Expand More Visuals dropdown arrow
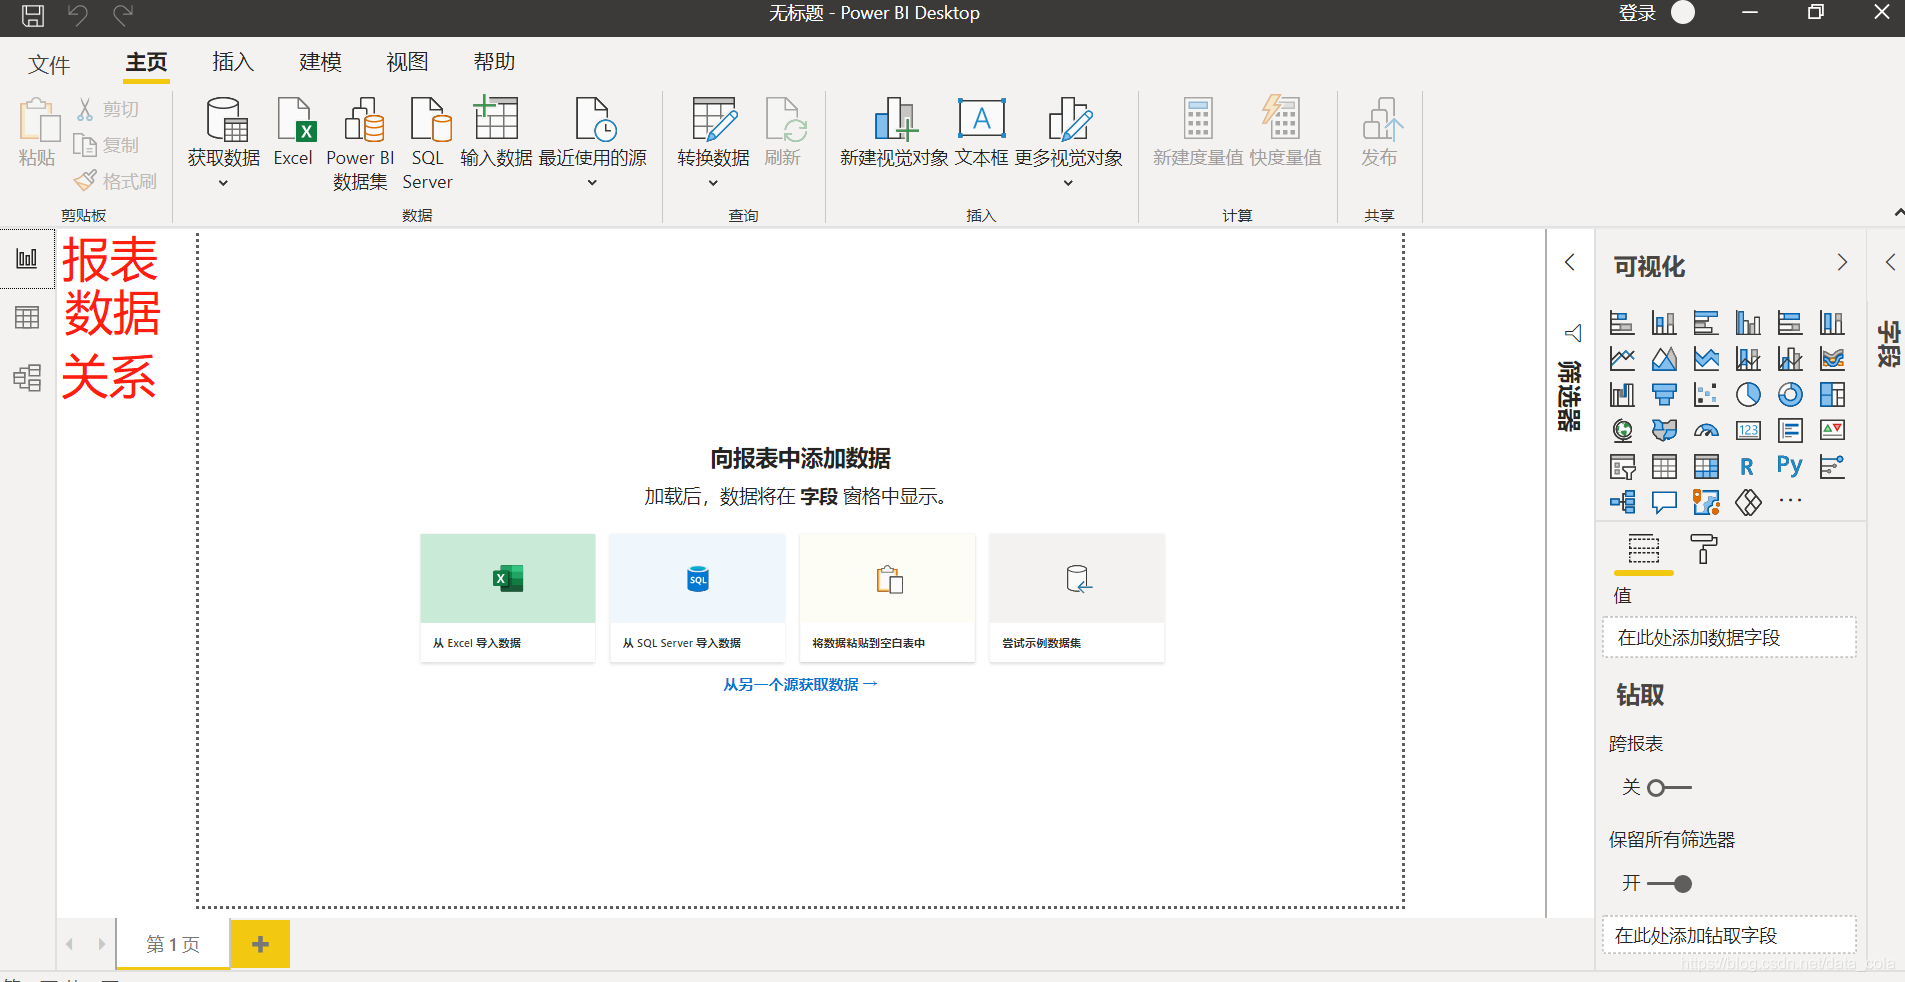1905x982 pixels. [x=1068, y=183]
